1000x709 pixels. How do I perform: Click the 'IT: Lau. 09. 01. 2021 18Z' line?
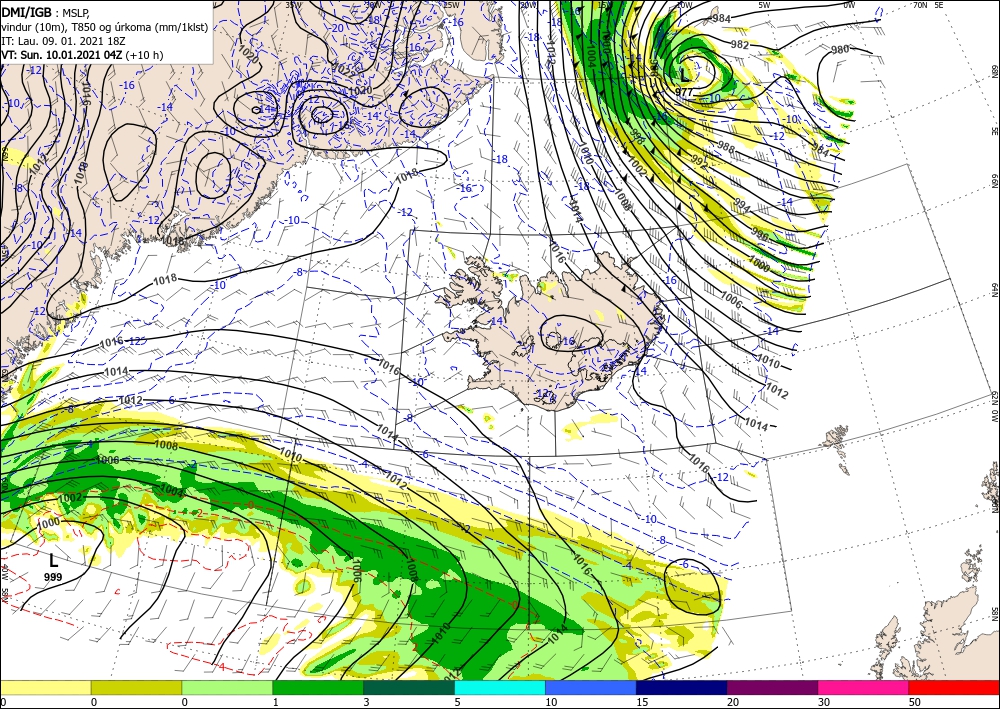point(63,41)
